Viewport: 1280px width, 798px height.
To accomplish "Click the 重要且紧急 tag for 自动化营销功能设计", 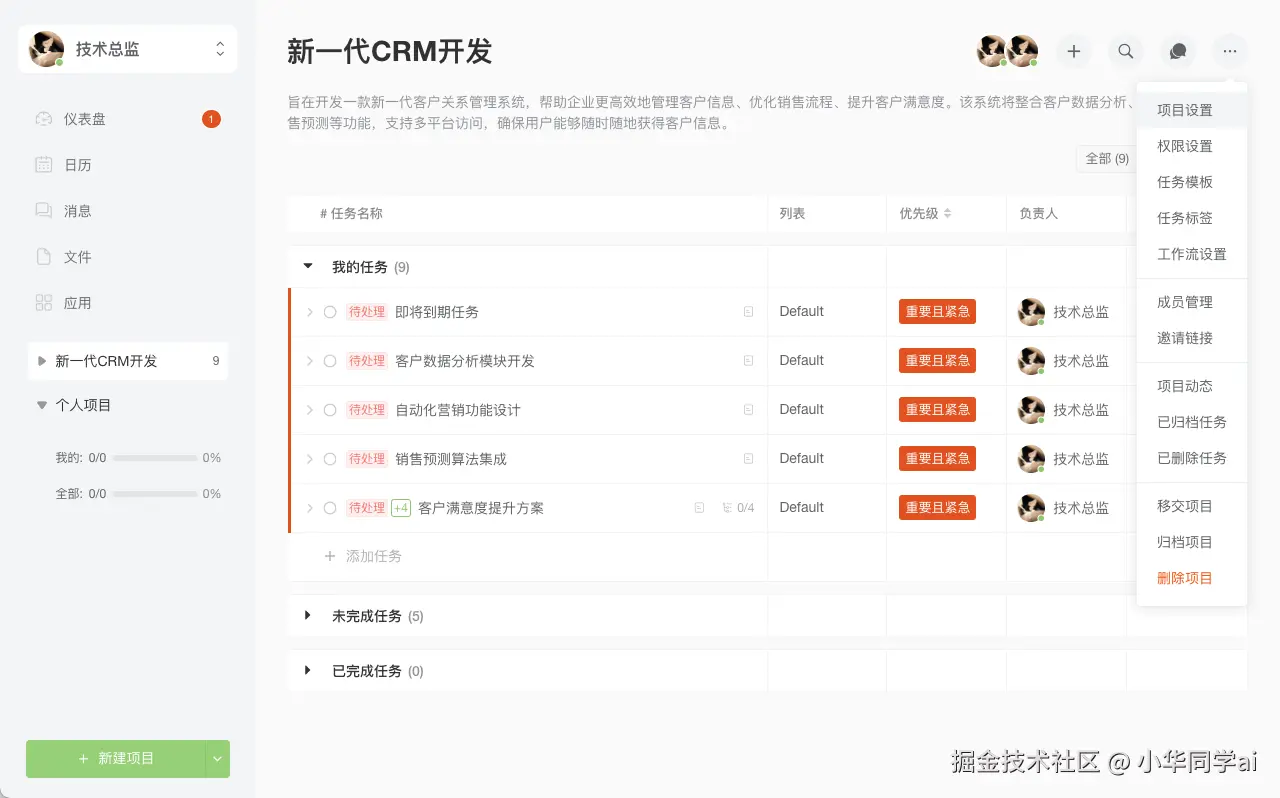I will (938, 410).
